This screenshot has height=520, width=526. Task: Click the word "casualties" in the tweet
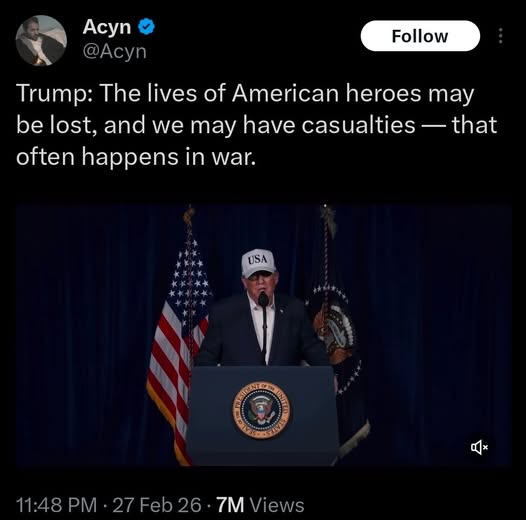point(358,125)
